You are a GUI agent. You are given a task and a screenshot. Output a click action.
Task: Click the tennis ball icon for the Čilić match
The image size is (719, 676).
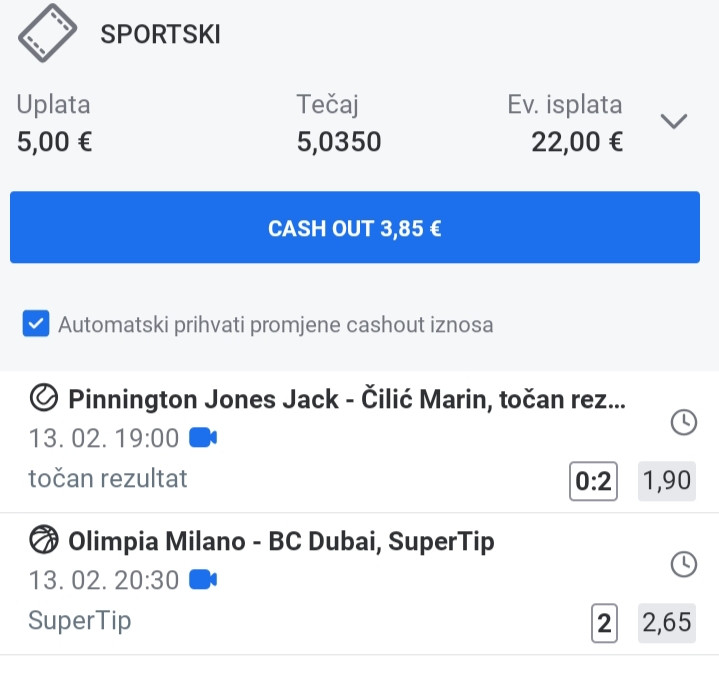pyautogui.click(x=44, y=398)
